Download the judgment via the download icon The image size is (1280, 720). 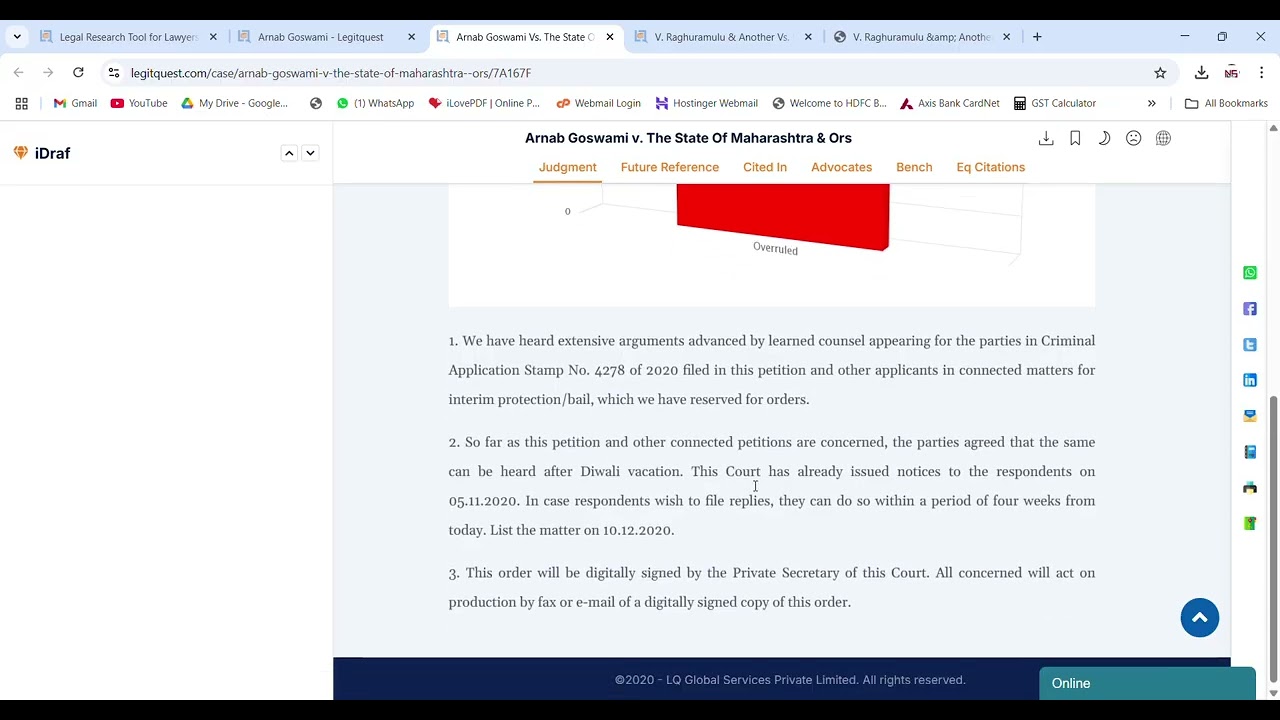tap(1046, 138)
